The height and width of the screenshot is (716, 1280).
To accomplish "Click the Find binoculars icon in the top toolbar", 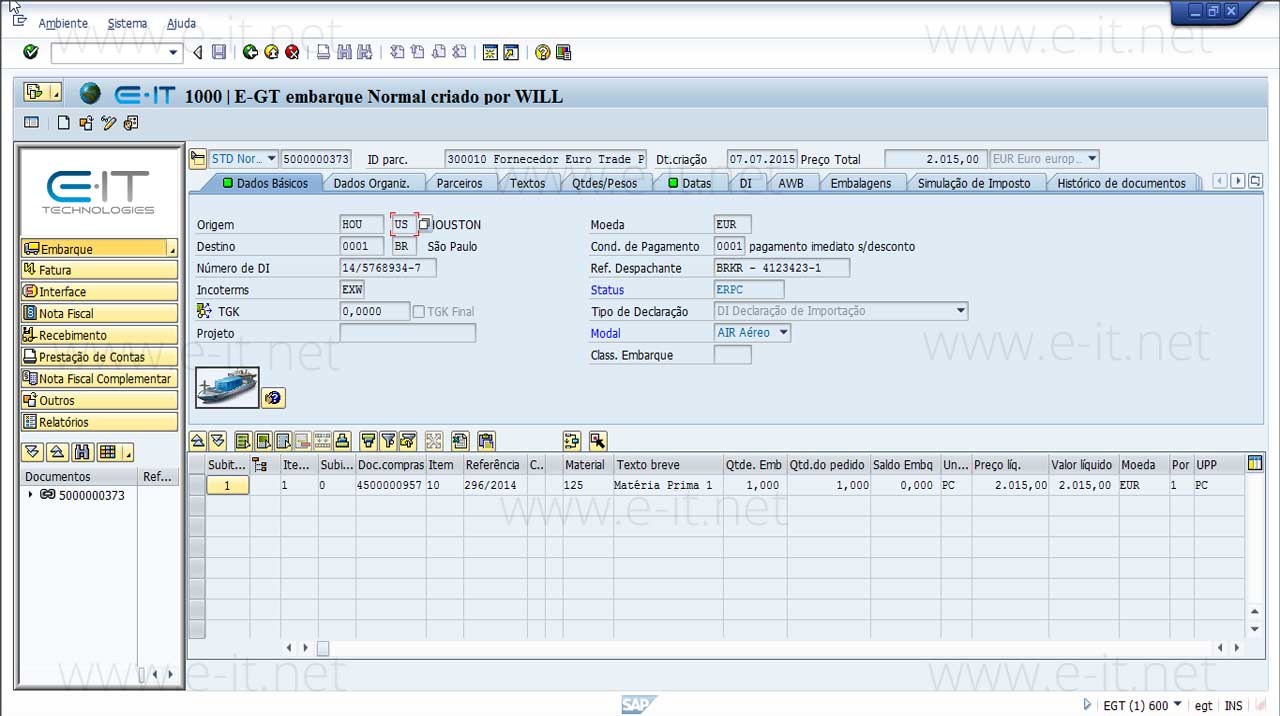I will click(x=344, y=52).
